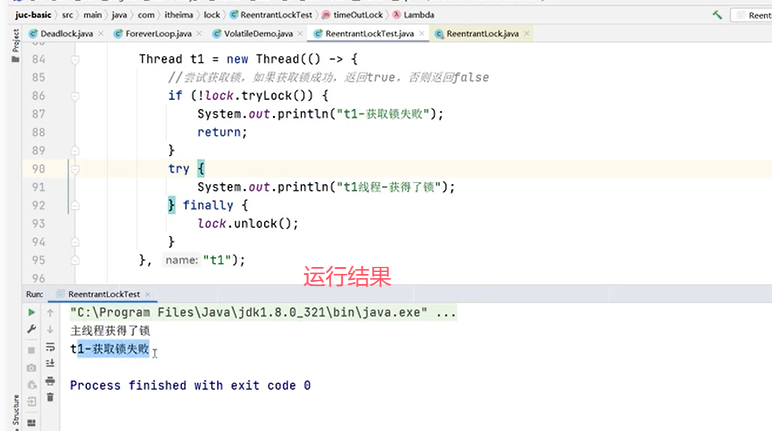The width and height of the screenshot is (772, 431).
Task: Click Process finished with exit code 0
Action: [190, 385]
